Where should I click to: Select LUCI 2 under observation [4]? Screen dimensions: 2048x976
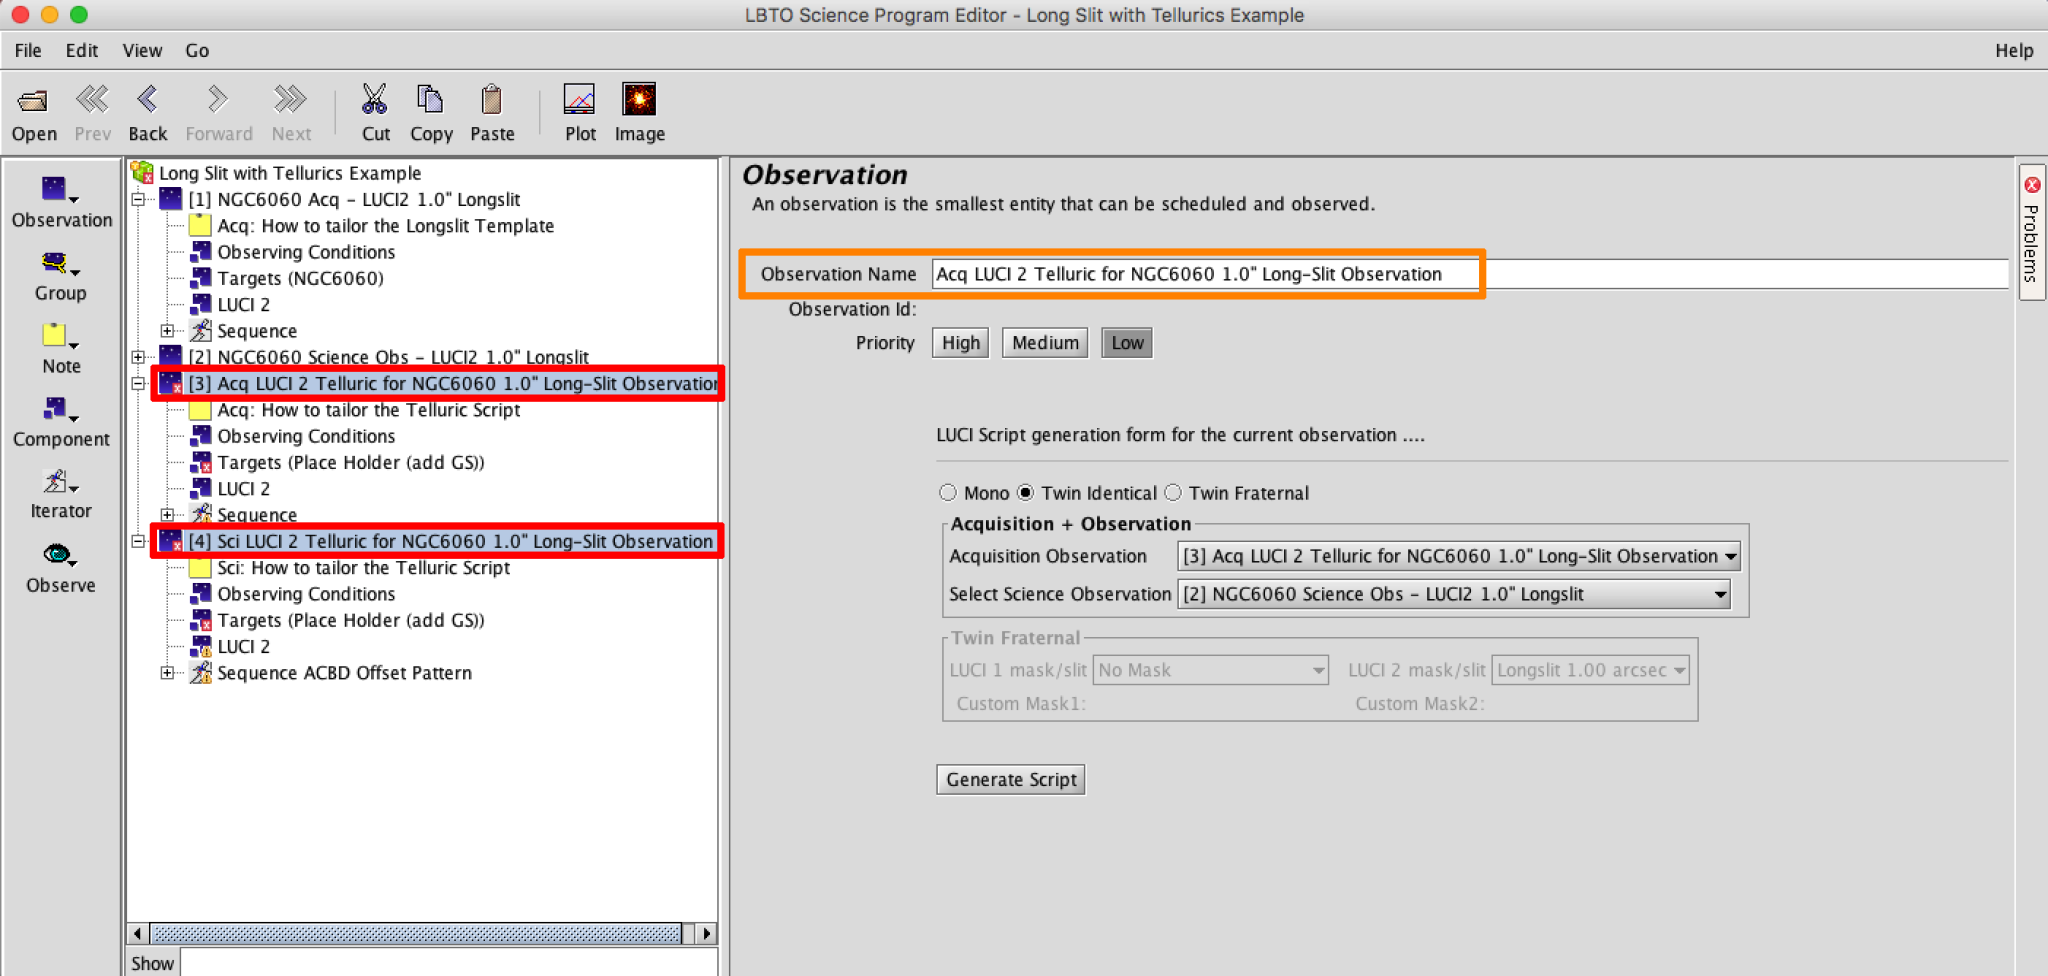click(243, 647)
